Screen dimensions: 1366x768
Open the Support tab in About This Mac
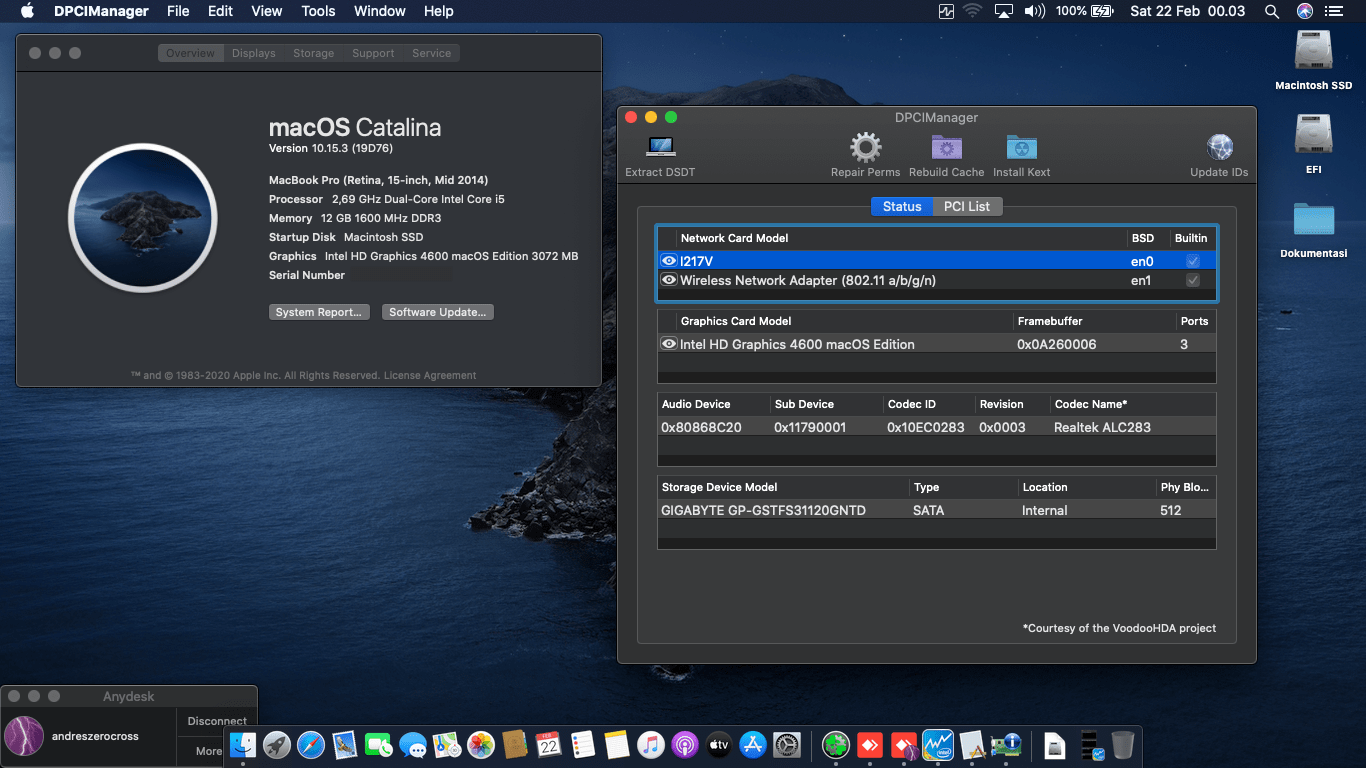[373, 53]
